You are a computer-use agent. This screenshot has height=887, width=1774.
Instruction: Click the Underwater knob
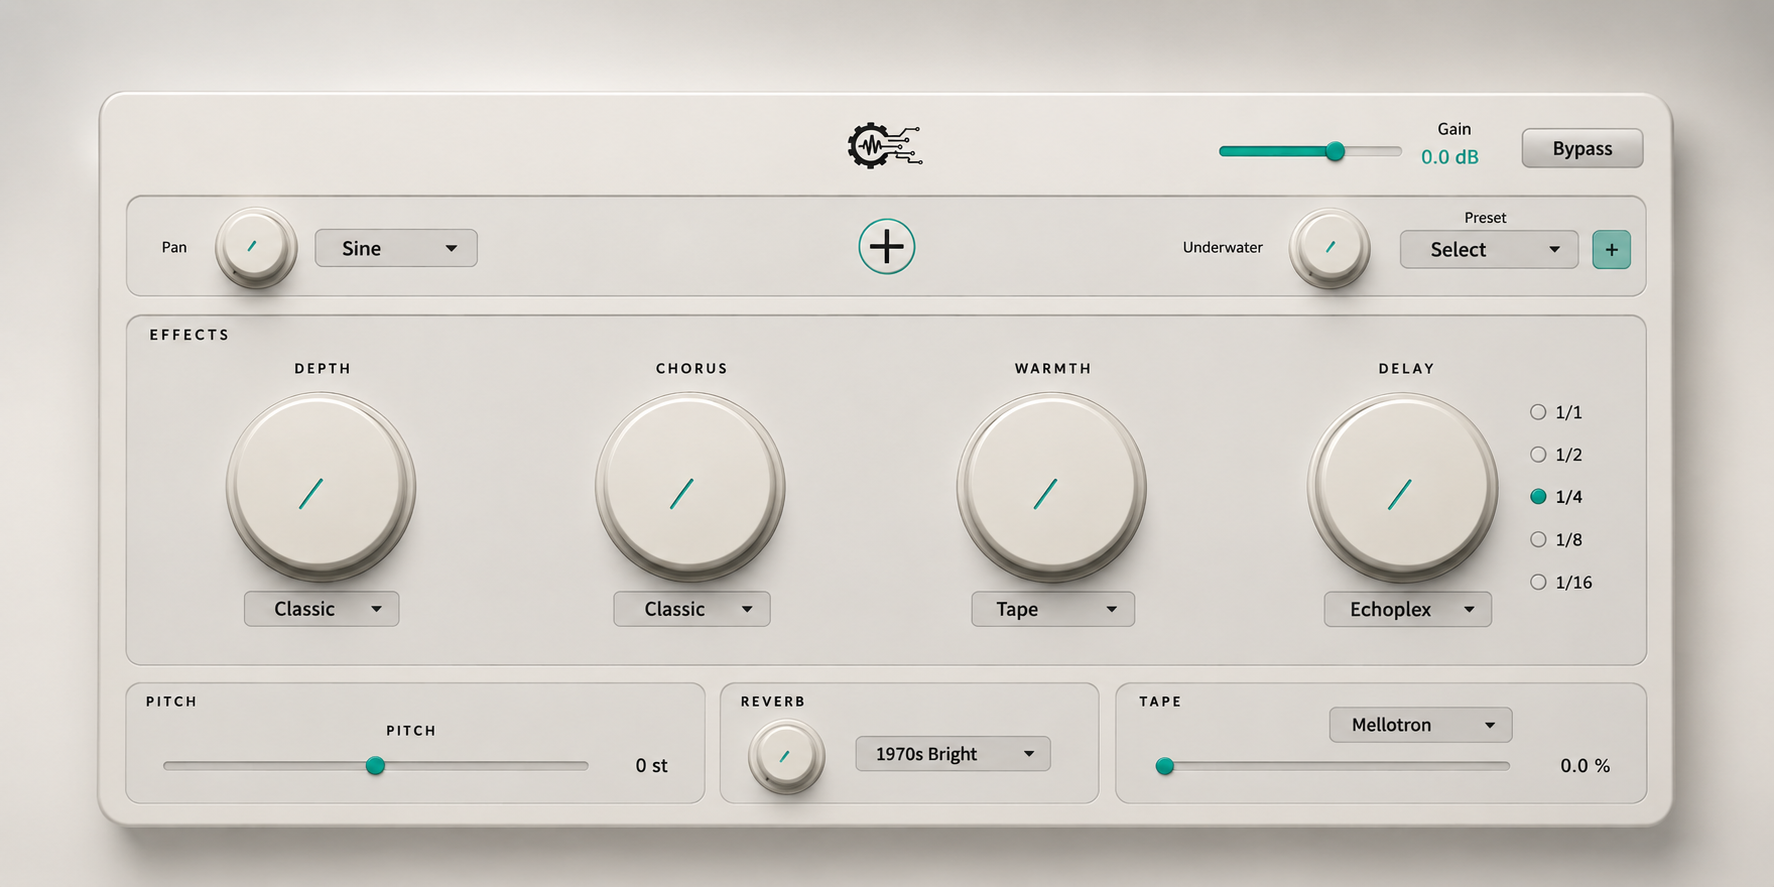click(1329, 247)
